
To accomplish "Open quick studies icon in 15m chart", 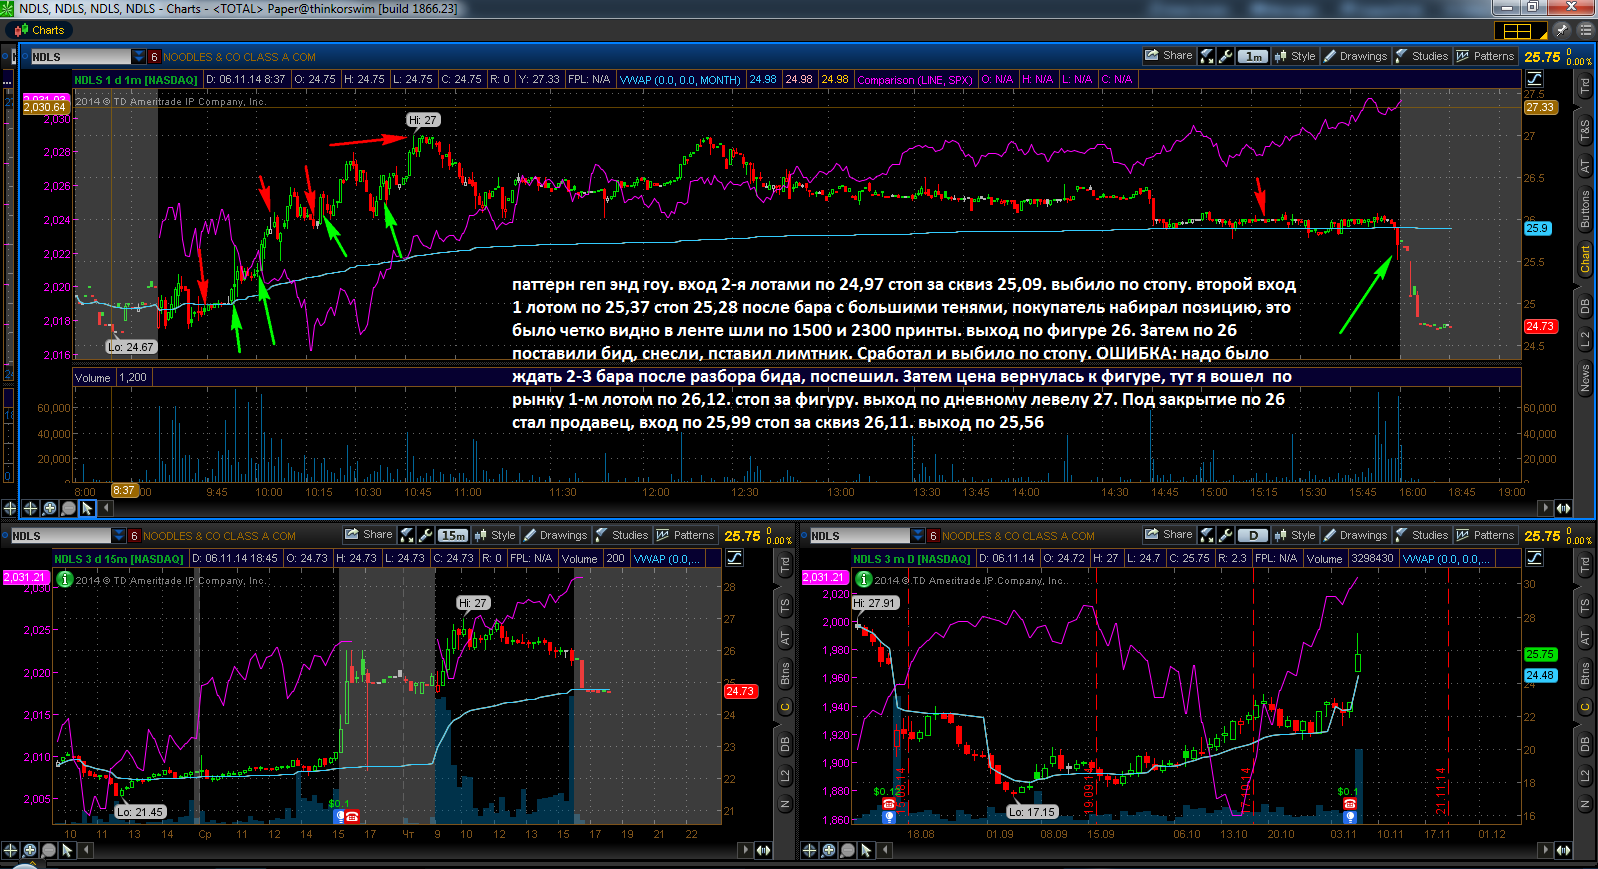I will pyautogui.click(x=407, y=535).
